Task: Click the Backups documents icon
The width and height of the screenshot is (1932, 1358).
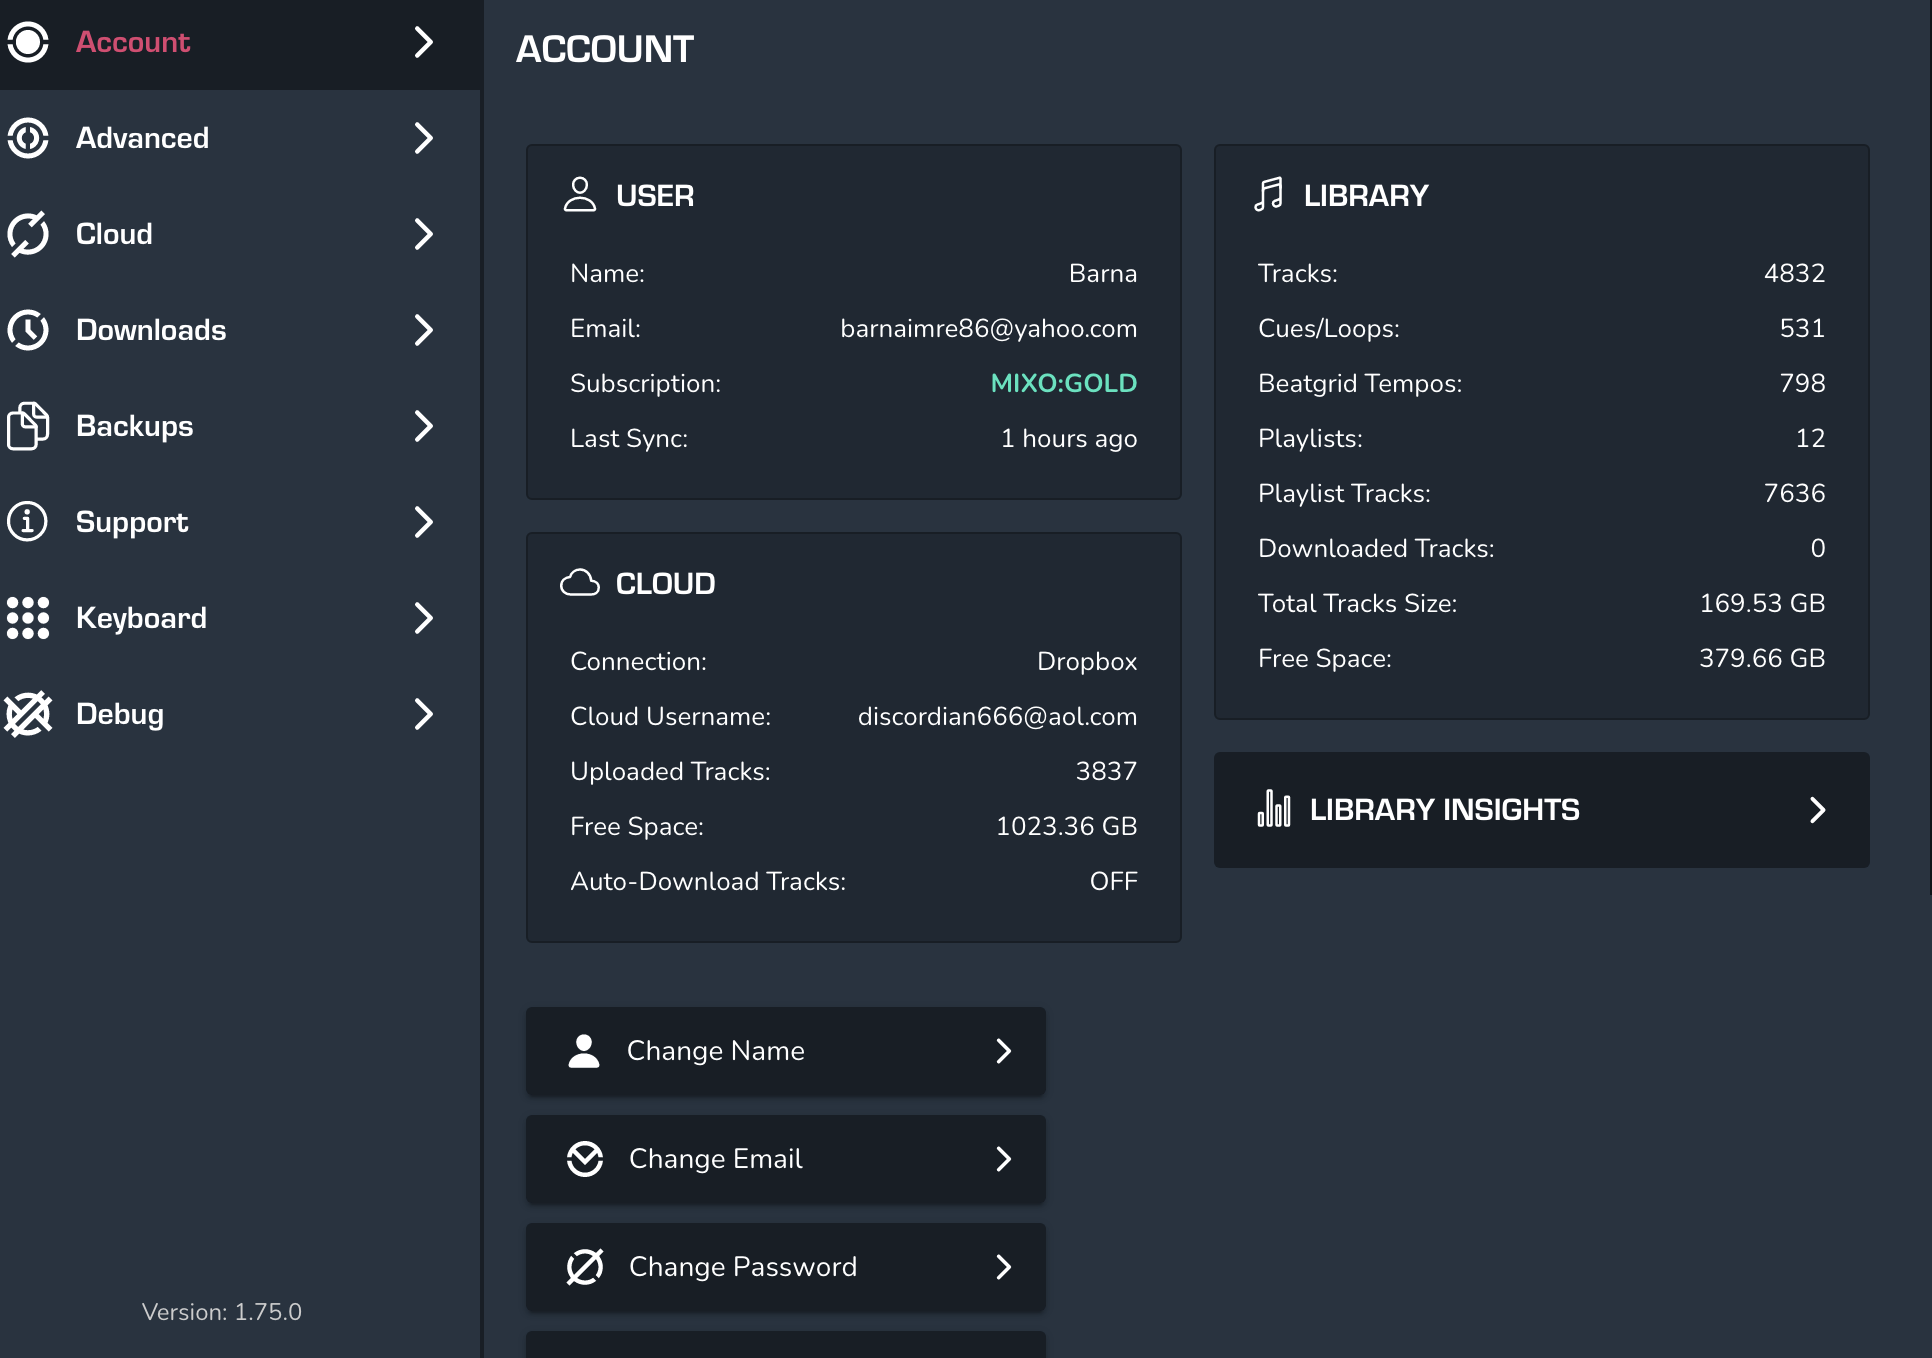Action: tap(28, 426)
